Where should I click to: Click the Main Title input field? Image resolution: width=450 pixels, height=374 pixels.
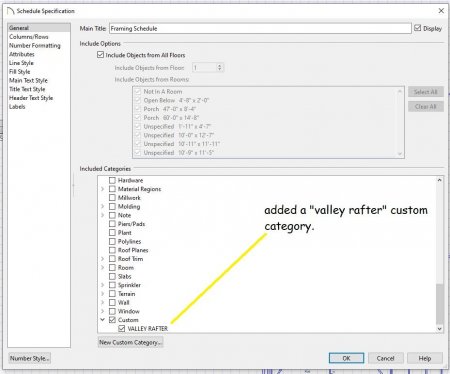(260, 29)
